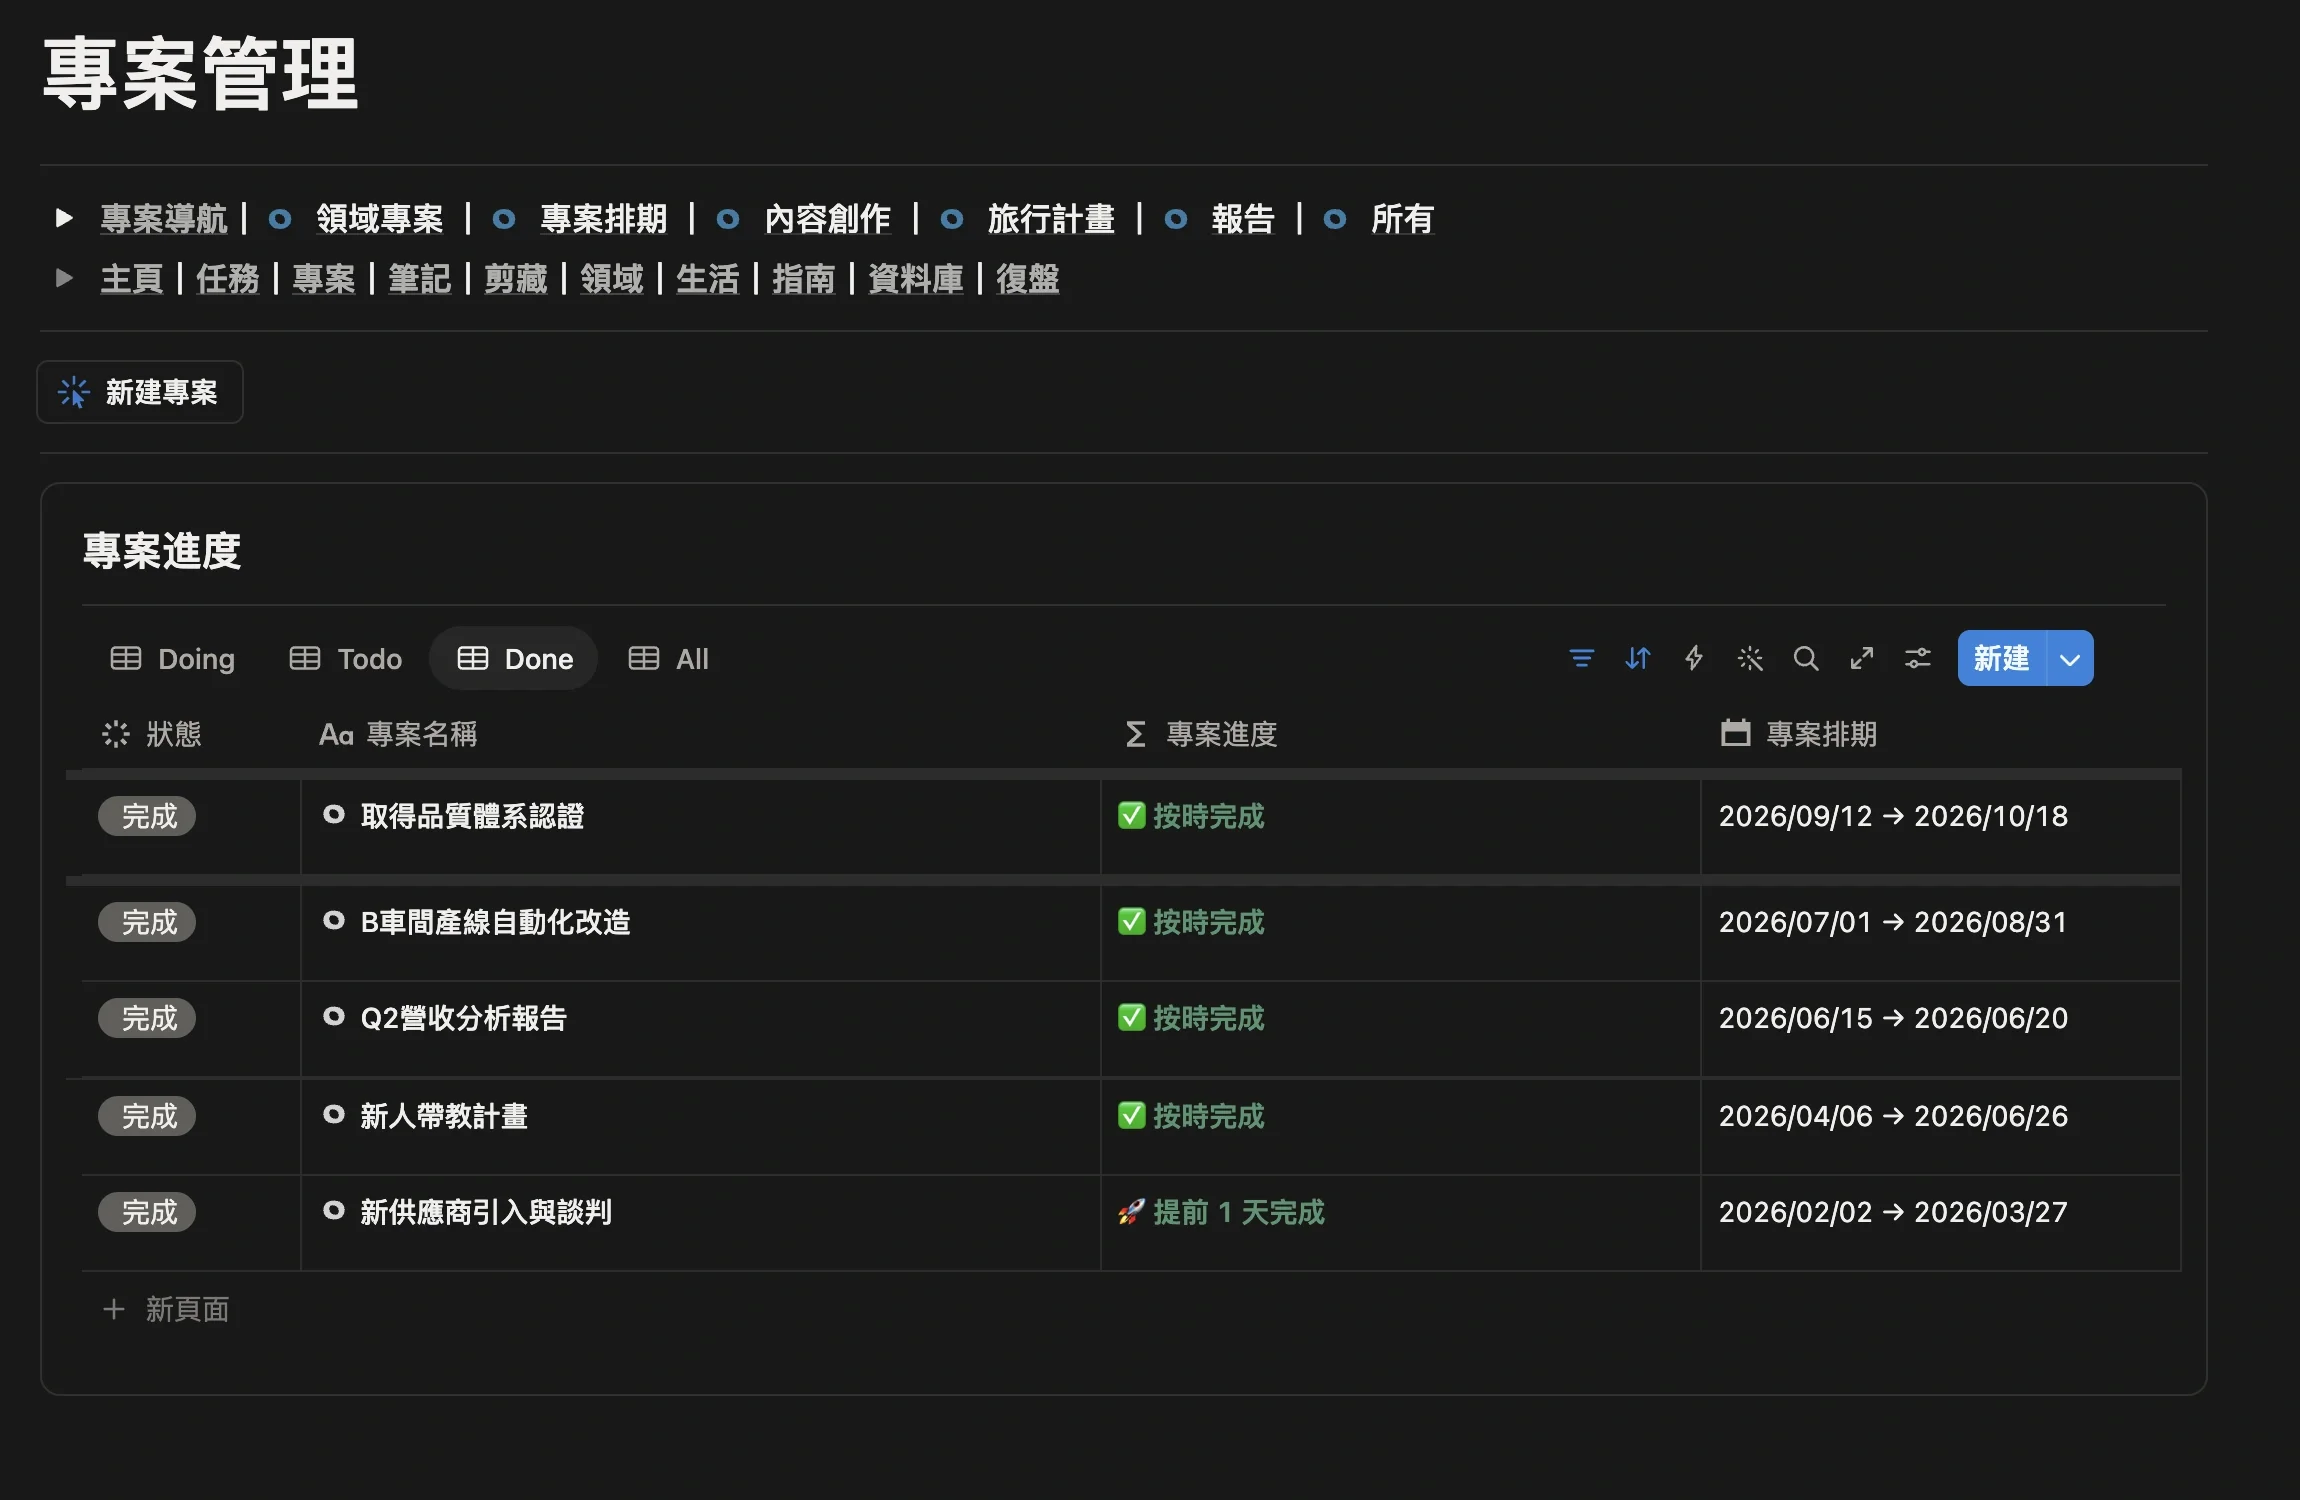The width and height of the screenshot is (2300, 1500).
Task: Click date 2026/07/01 → 2026/08/31
Action: pos(1892,922)
